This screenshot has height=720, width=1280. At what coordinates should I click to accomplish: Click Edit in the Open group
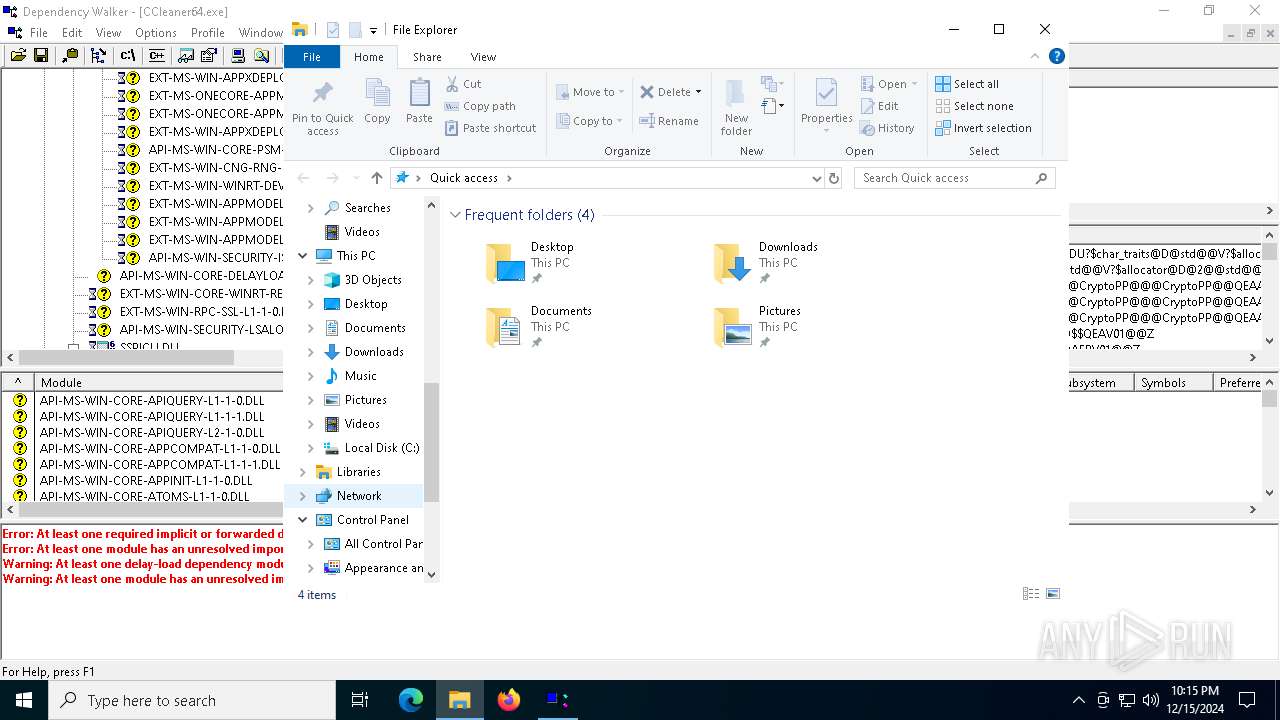tap(879, 106)
